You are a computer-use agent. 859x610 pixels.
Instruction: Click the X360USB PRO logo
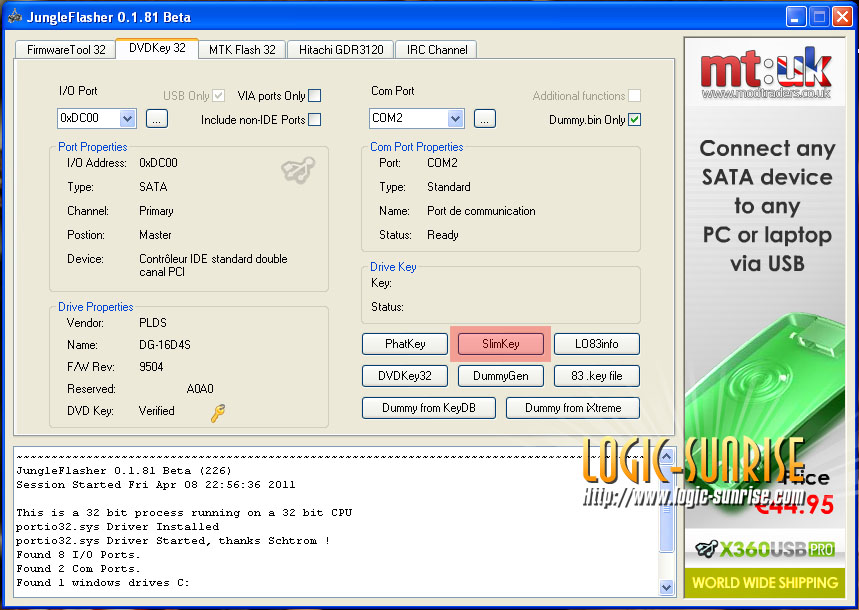click(765, 548)
